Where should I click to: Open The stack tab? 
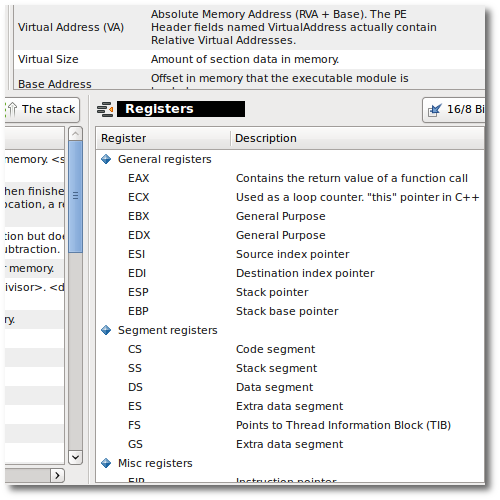[x=42, y=110]
